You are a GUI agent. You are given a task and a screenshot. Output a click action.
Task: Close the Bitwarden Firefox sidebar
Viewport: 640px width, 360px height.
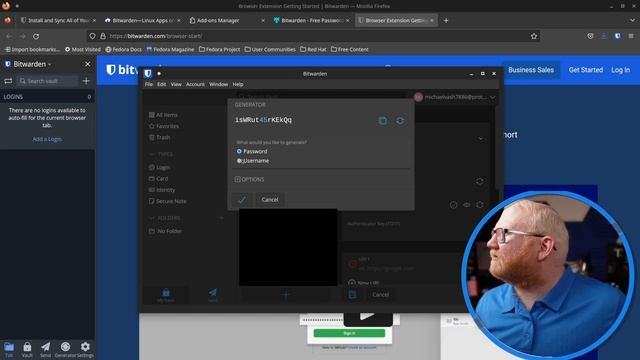click(87, 64)
